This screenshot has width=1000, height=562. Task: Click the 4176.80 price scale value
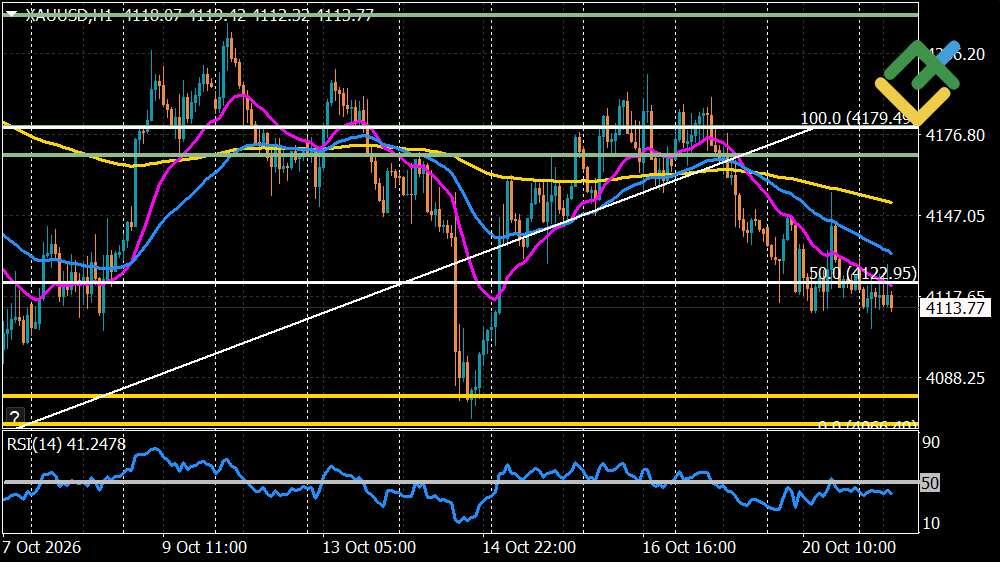(x=955, y=135)
